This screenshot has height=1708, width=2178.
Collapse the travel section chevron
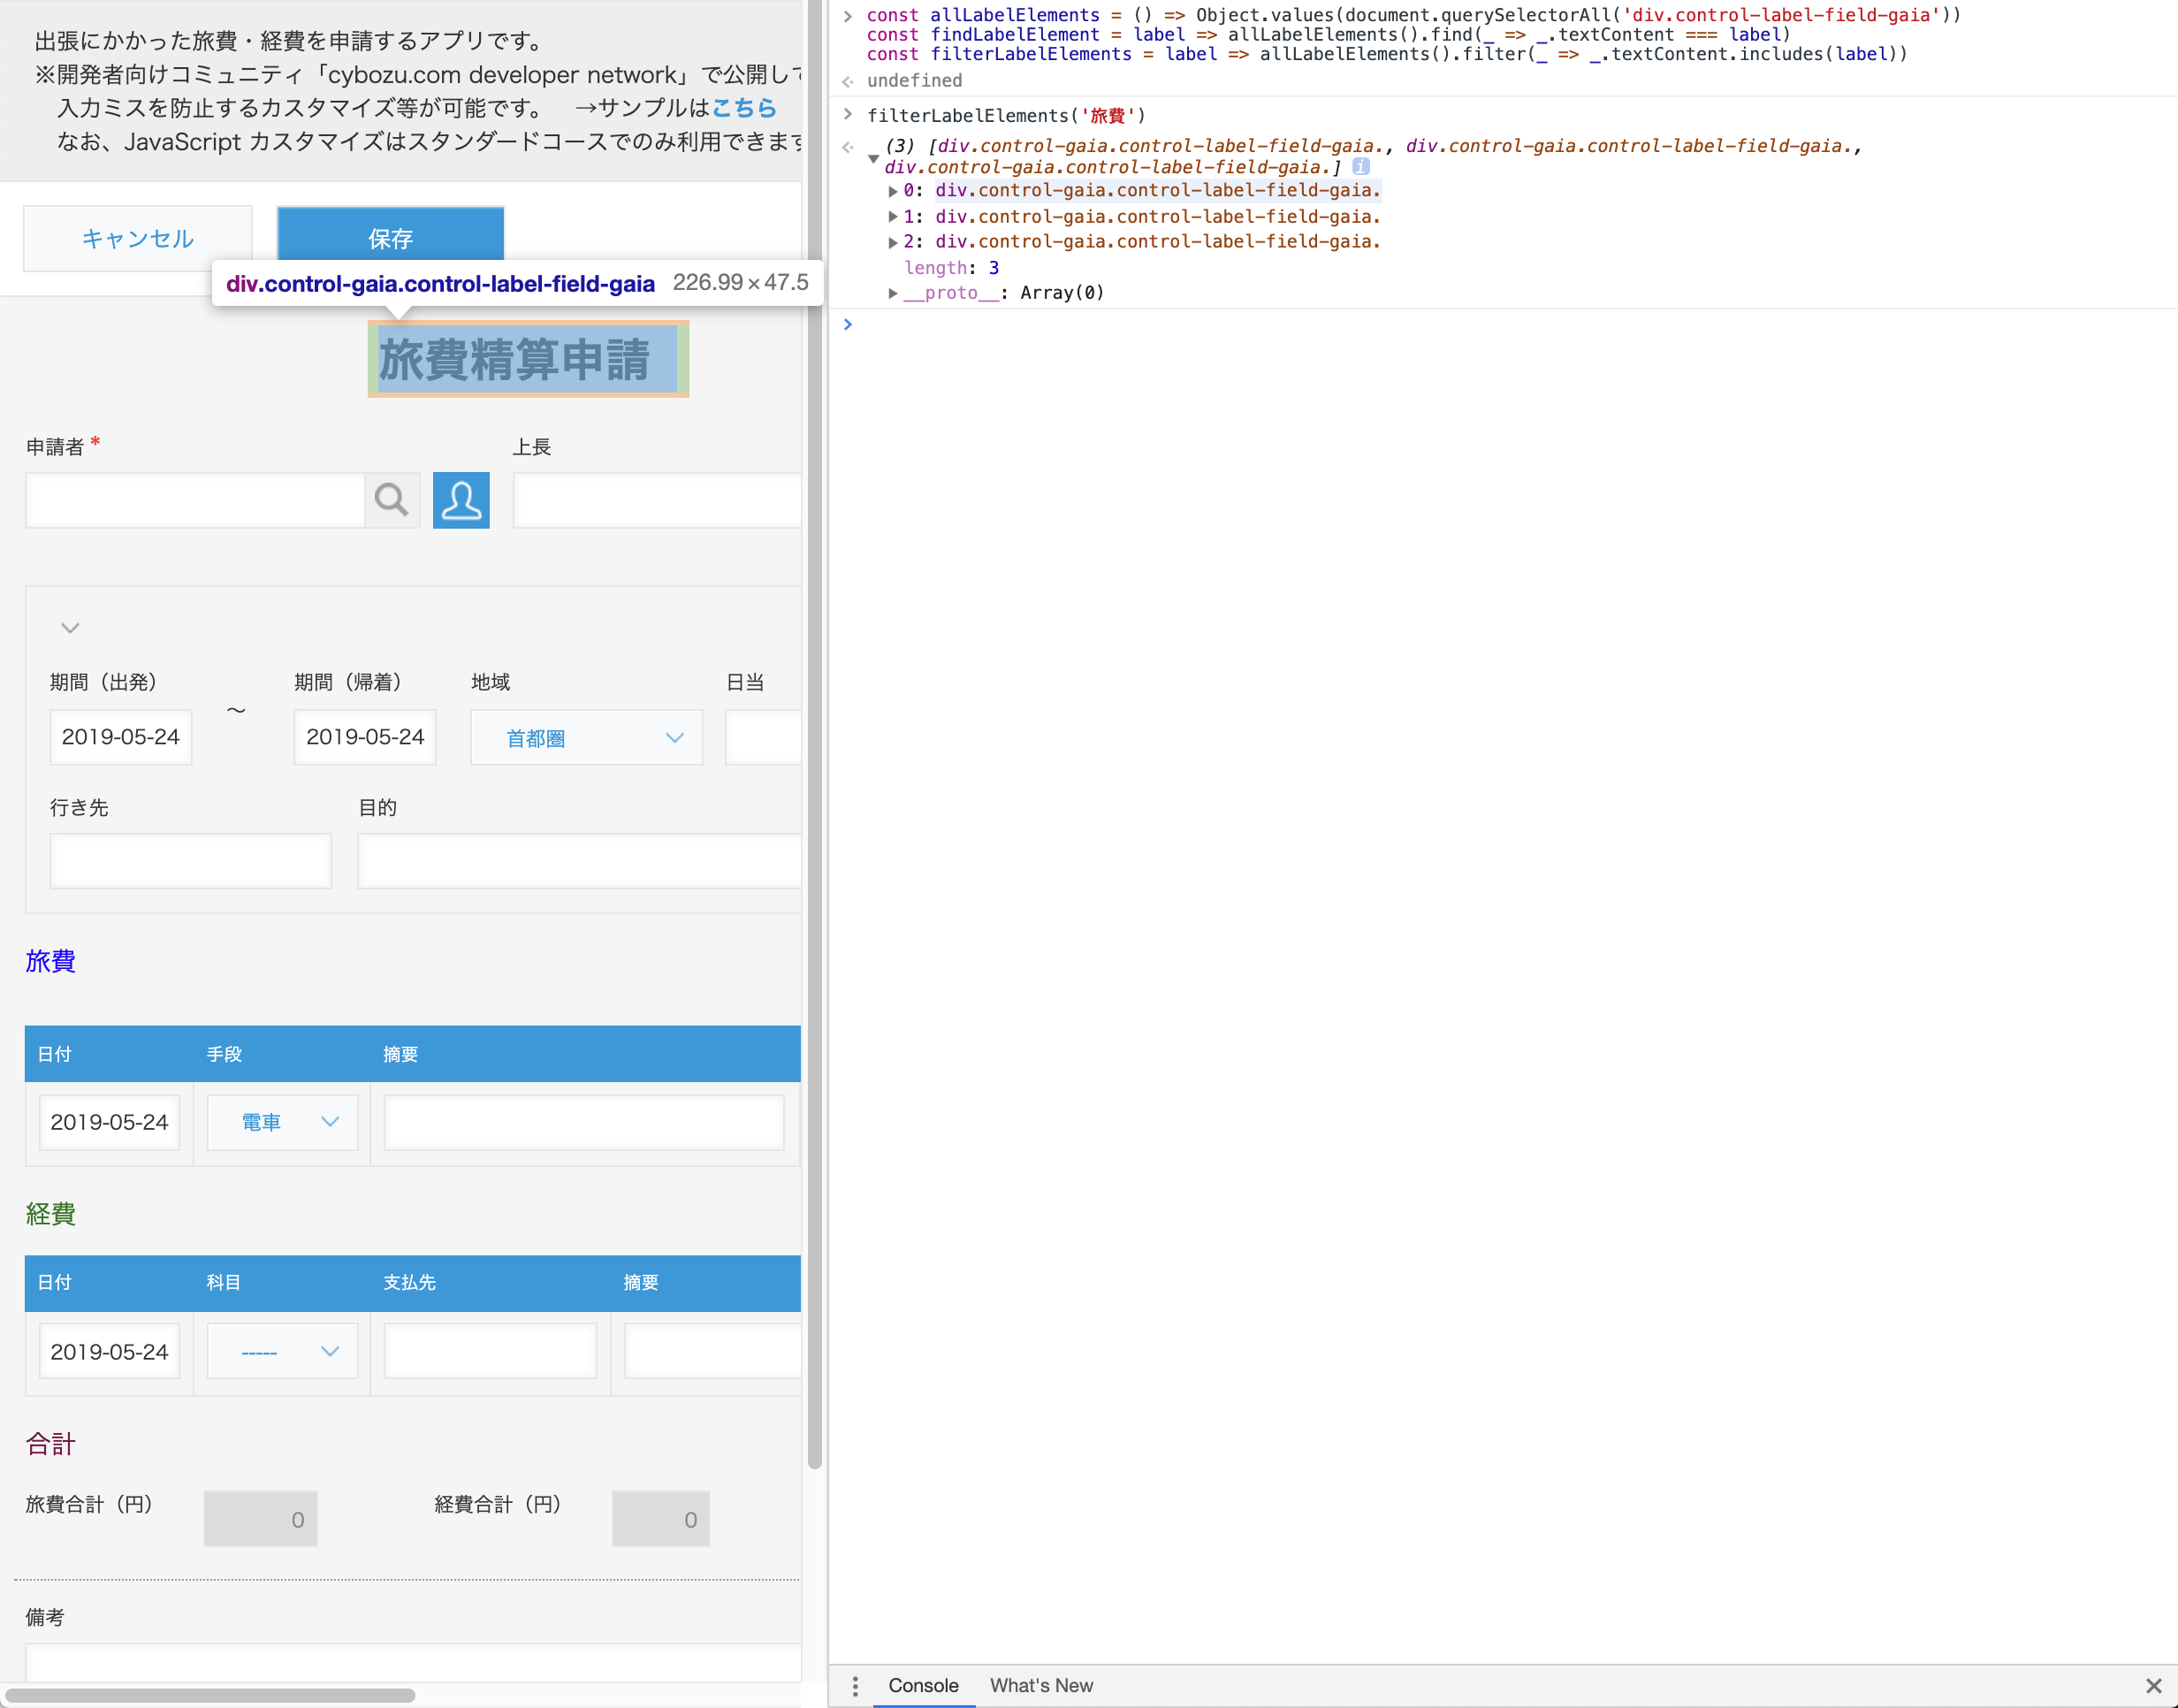coord(70,628)
